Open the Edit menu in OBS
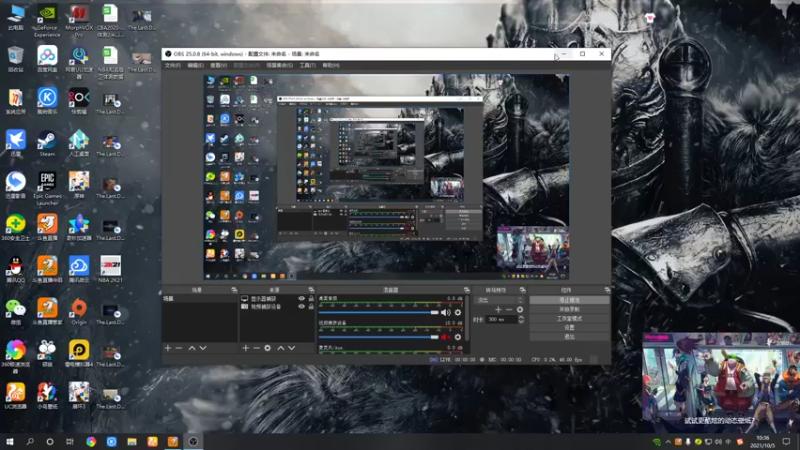 [x=195, y=65]
